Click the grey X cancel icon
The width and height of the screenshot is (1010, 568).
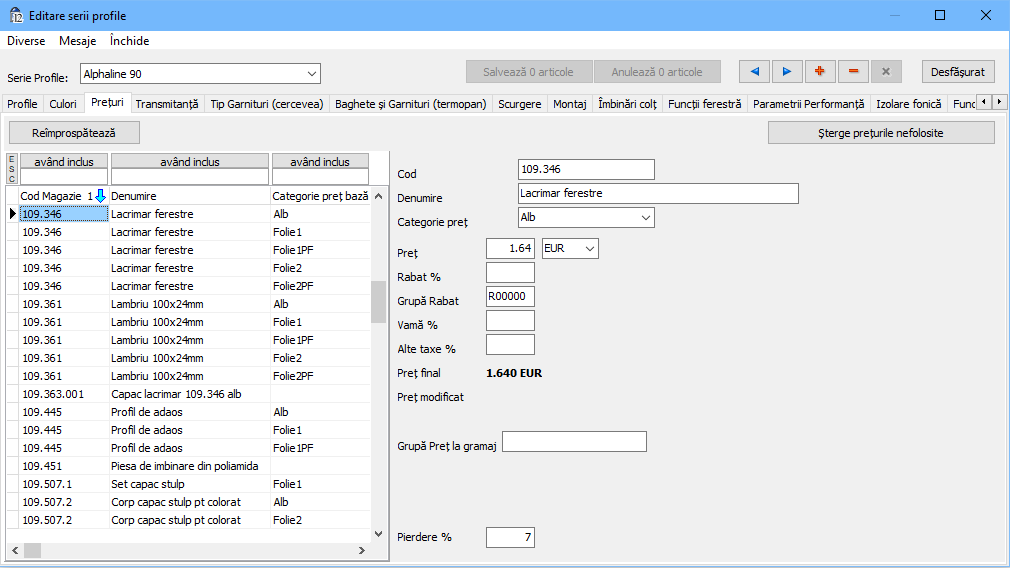coord(886,72)
